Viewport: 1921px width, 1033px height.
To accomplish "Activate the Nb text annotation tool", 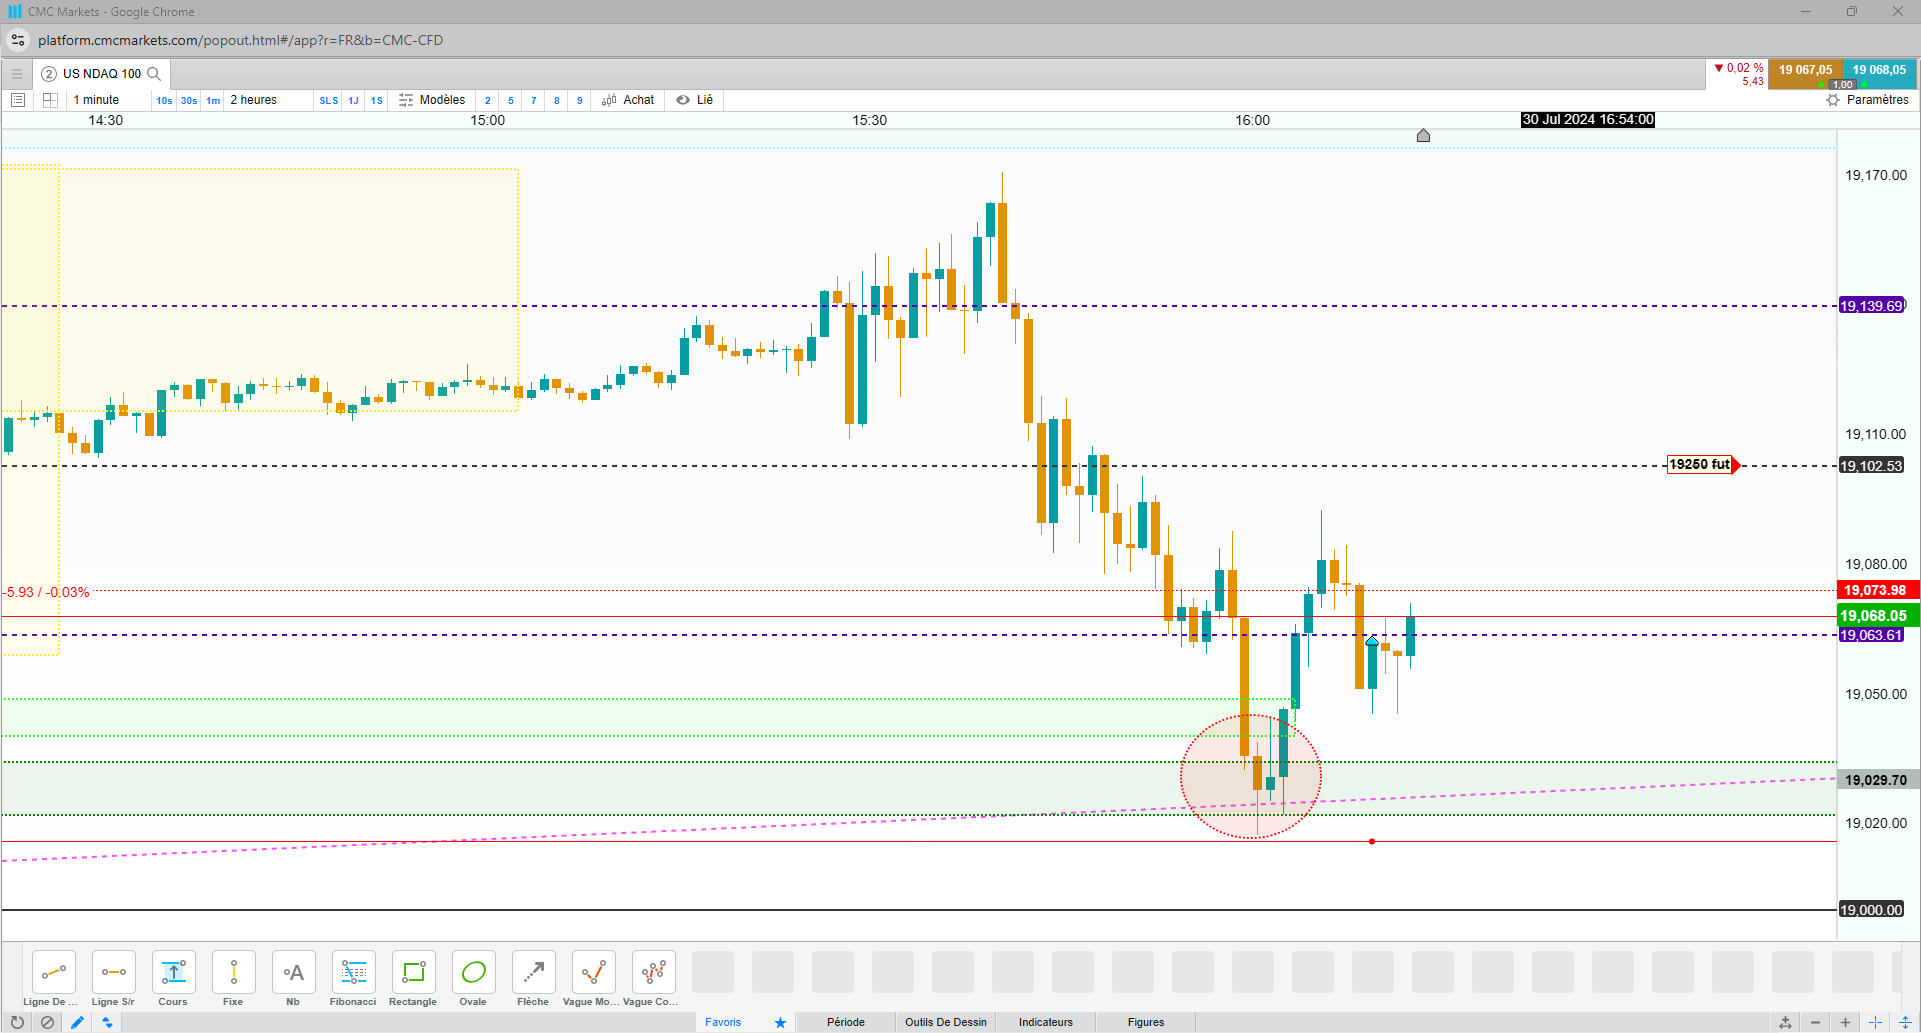I will coord(293,979).
